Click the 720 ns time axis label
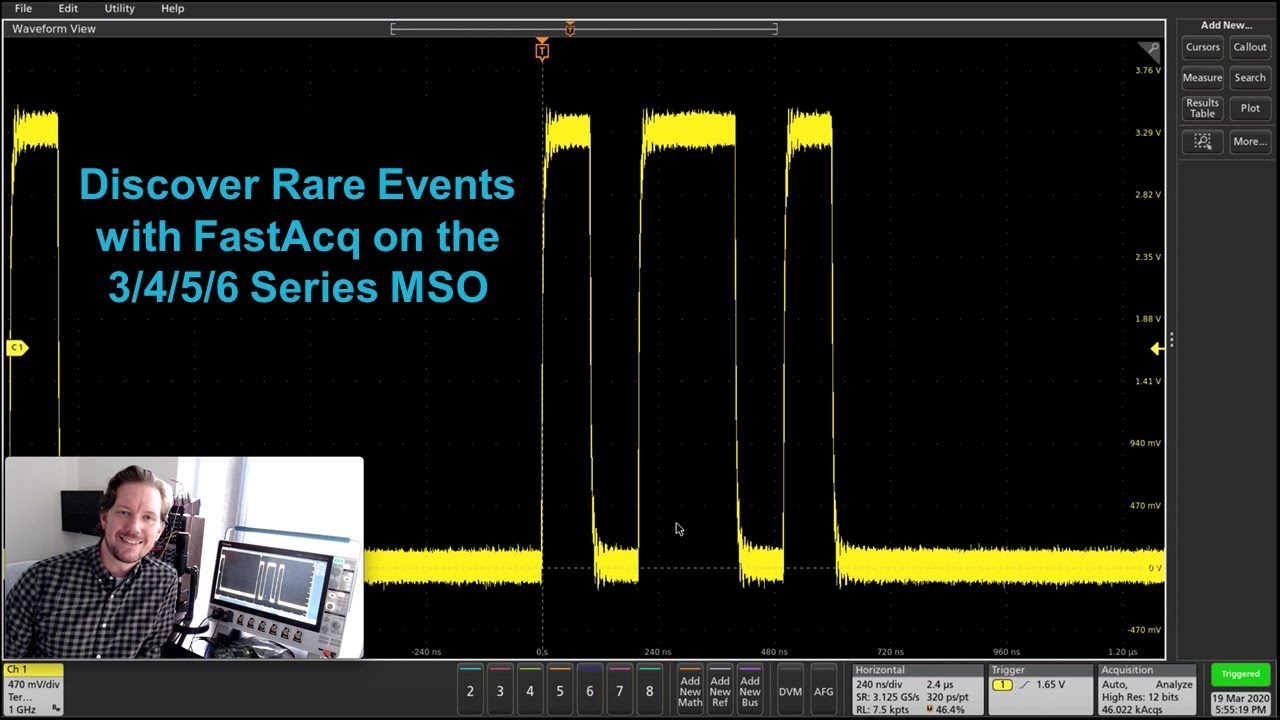Image resolution: width=1280 pixels, height=720 pixels. coord(890,652)
